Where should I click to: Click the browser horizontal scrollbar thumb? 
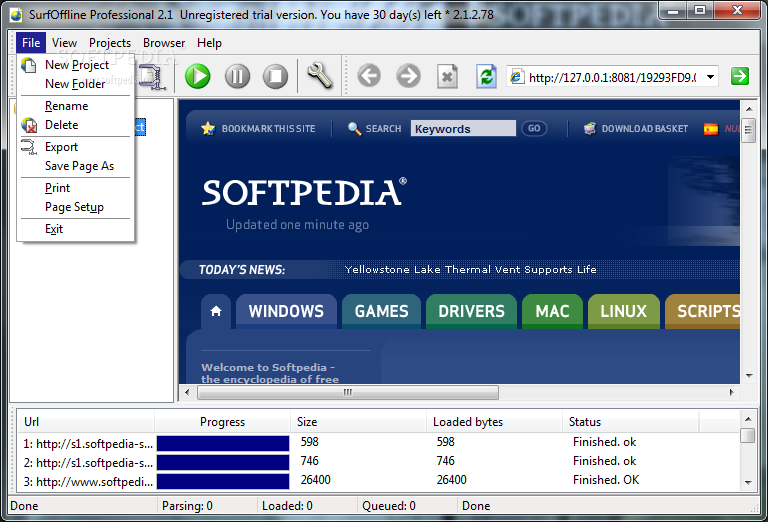click(348, 392)
